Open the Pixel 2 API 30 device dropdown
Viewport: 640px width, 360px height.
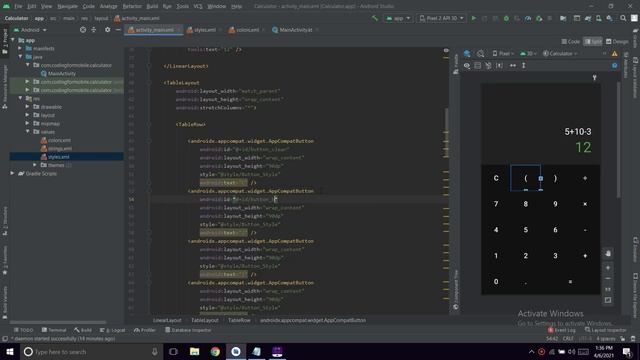click(441, 18)
